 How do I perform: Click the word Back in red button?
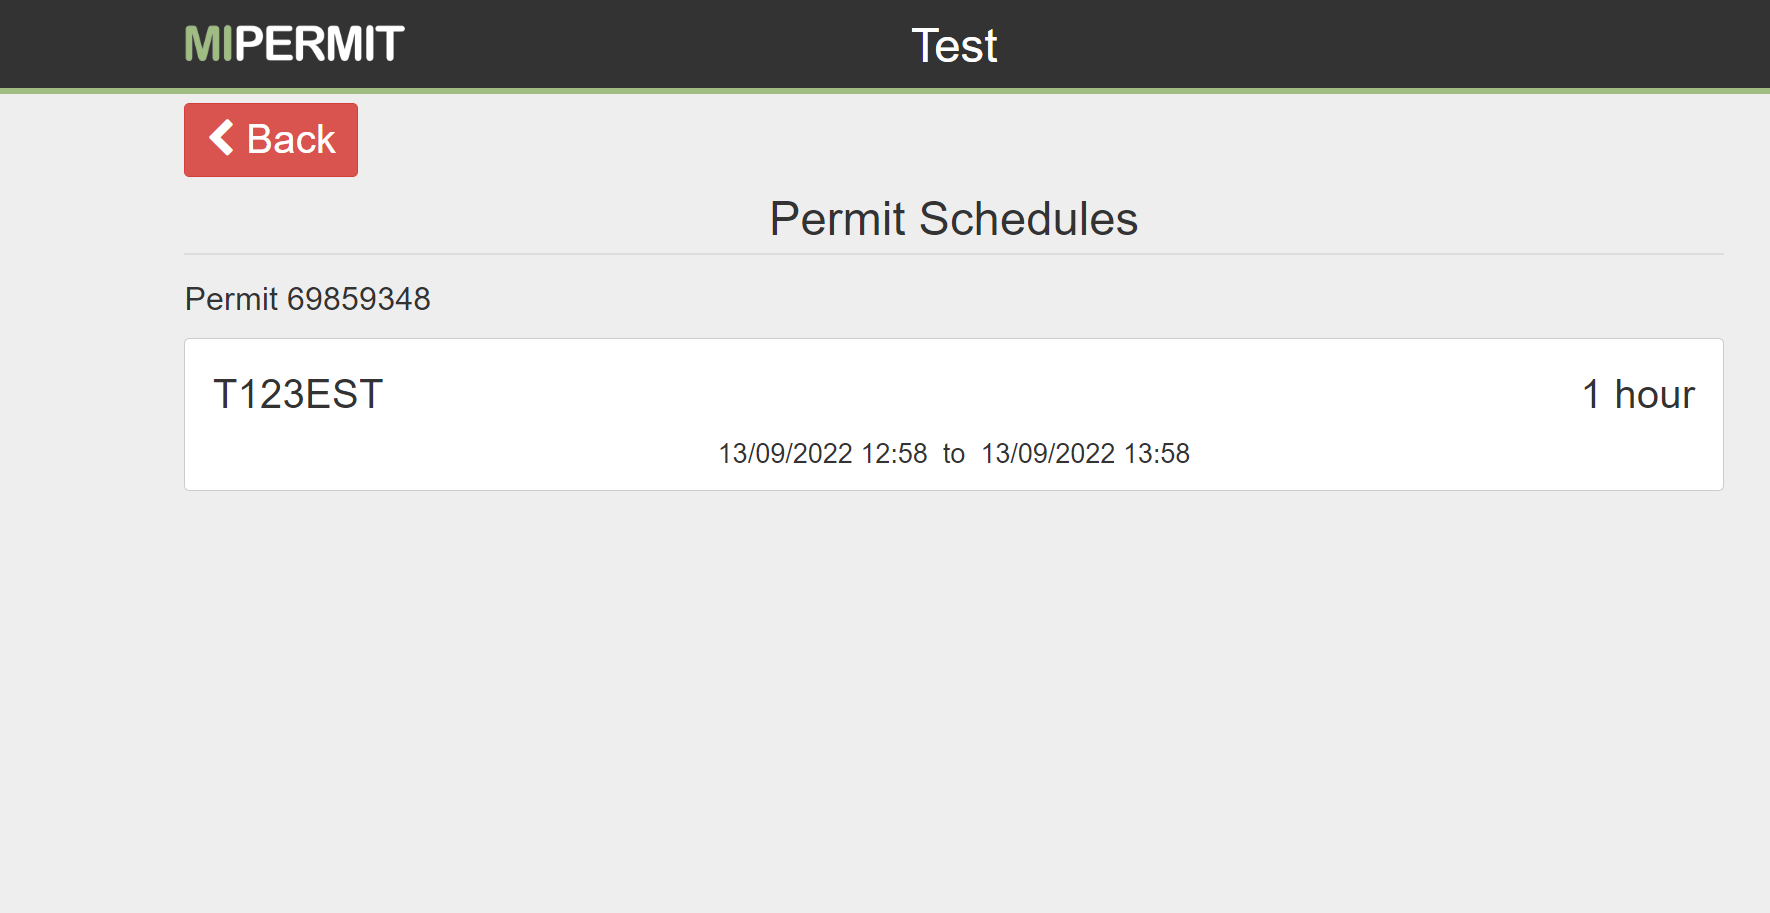click(291, 139)
